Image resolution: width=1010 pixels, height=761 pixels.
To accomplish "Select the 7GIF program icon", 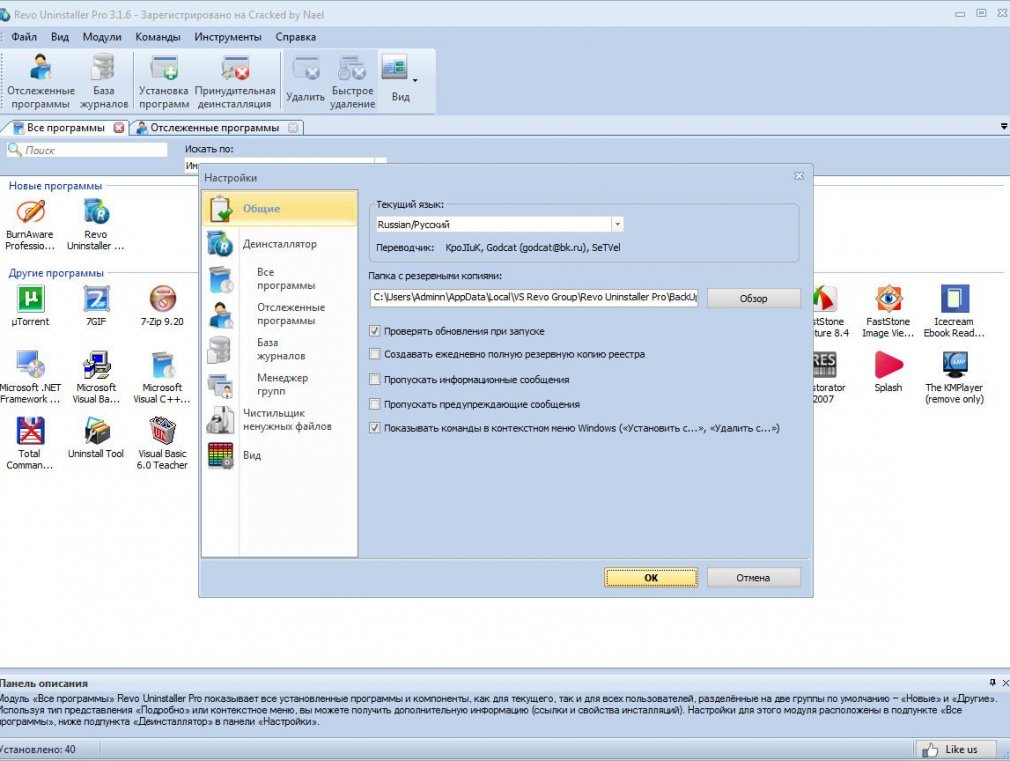I will point(95,306).
